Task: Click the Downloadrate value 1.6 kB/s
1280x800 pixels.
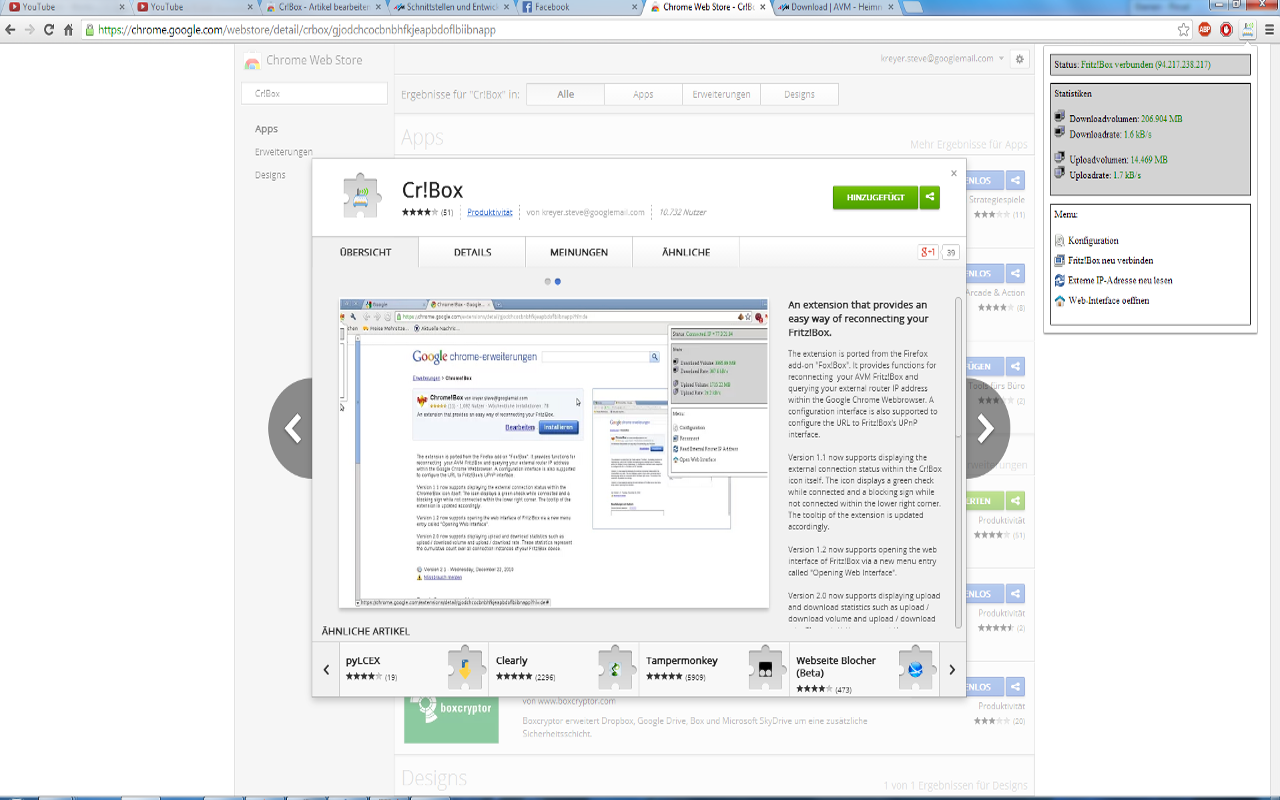Action: click(1137, 134)
